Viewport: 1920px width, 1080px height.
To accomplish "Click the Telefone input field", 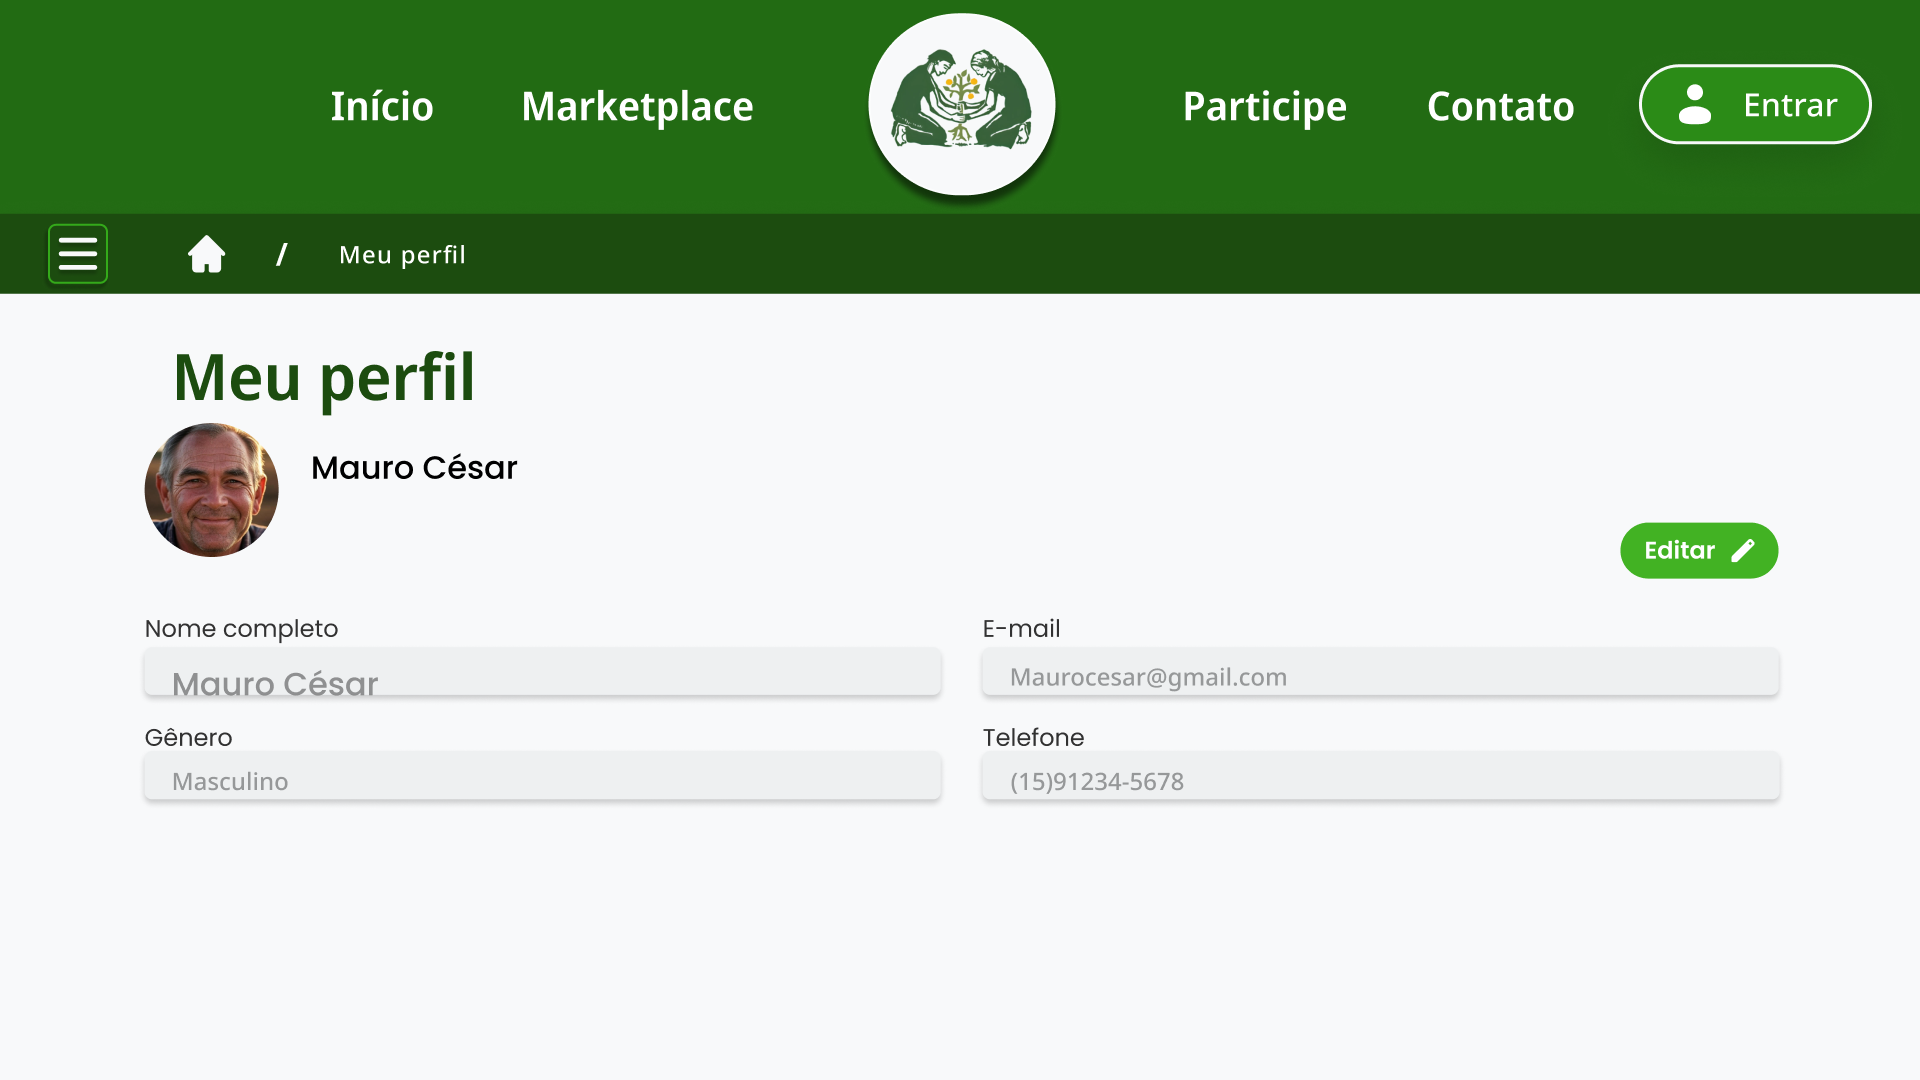I will [x=1380, y=777].
